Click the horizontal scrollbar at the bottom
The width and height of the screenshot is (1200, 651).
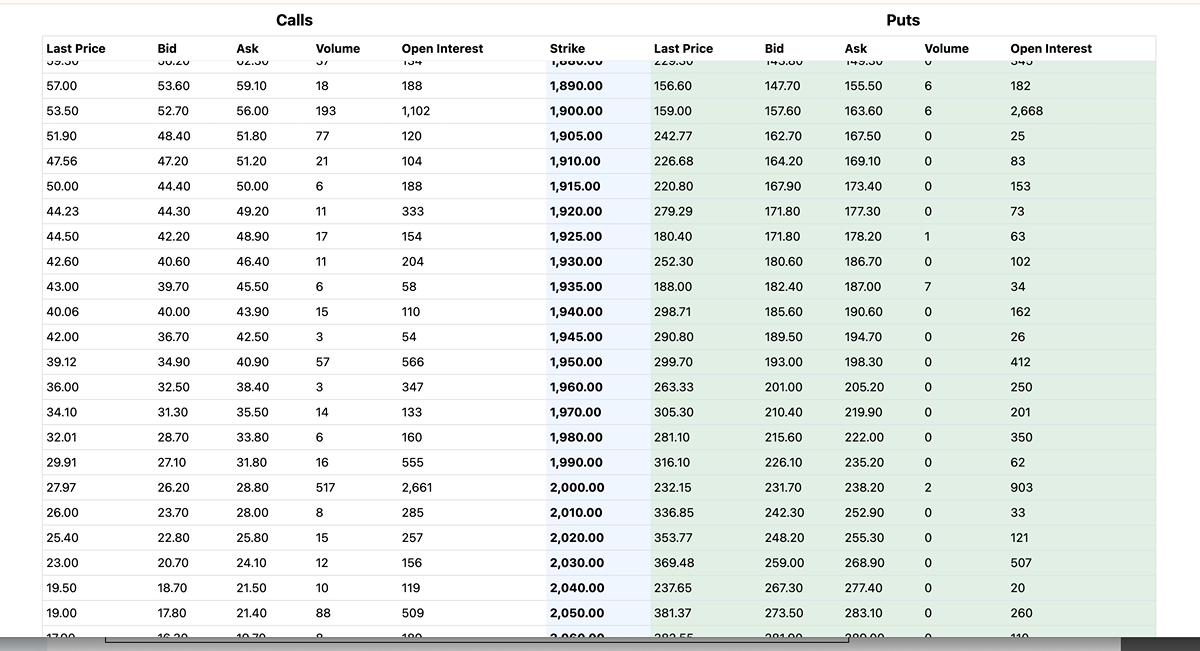click(470, 640)
